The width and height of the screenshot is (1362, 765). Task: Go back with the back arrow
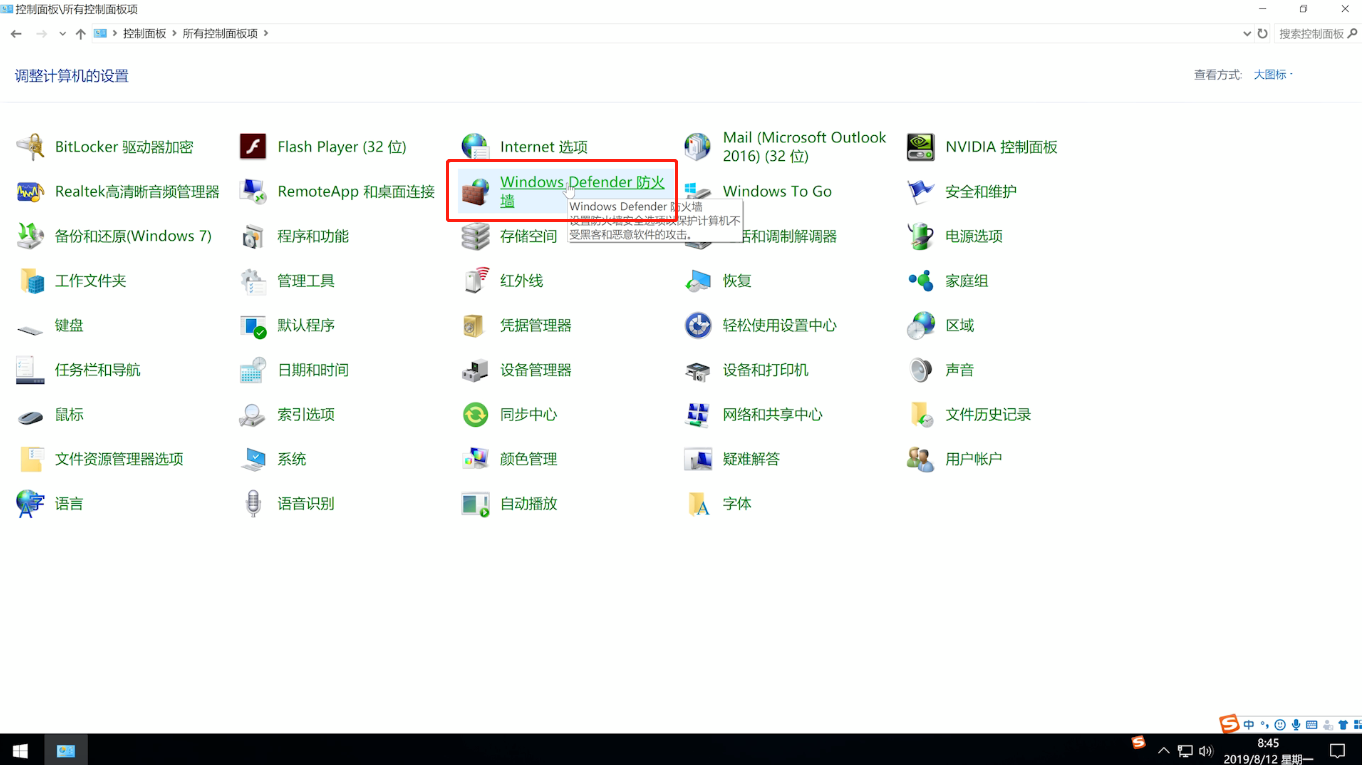click(16, 33)
